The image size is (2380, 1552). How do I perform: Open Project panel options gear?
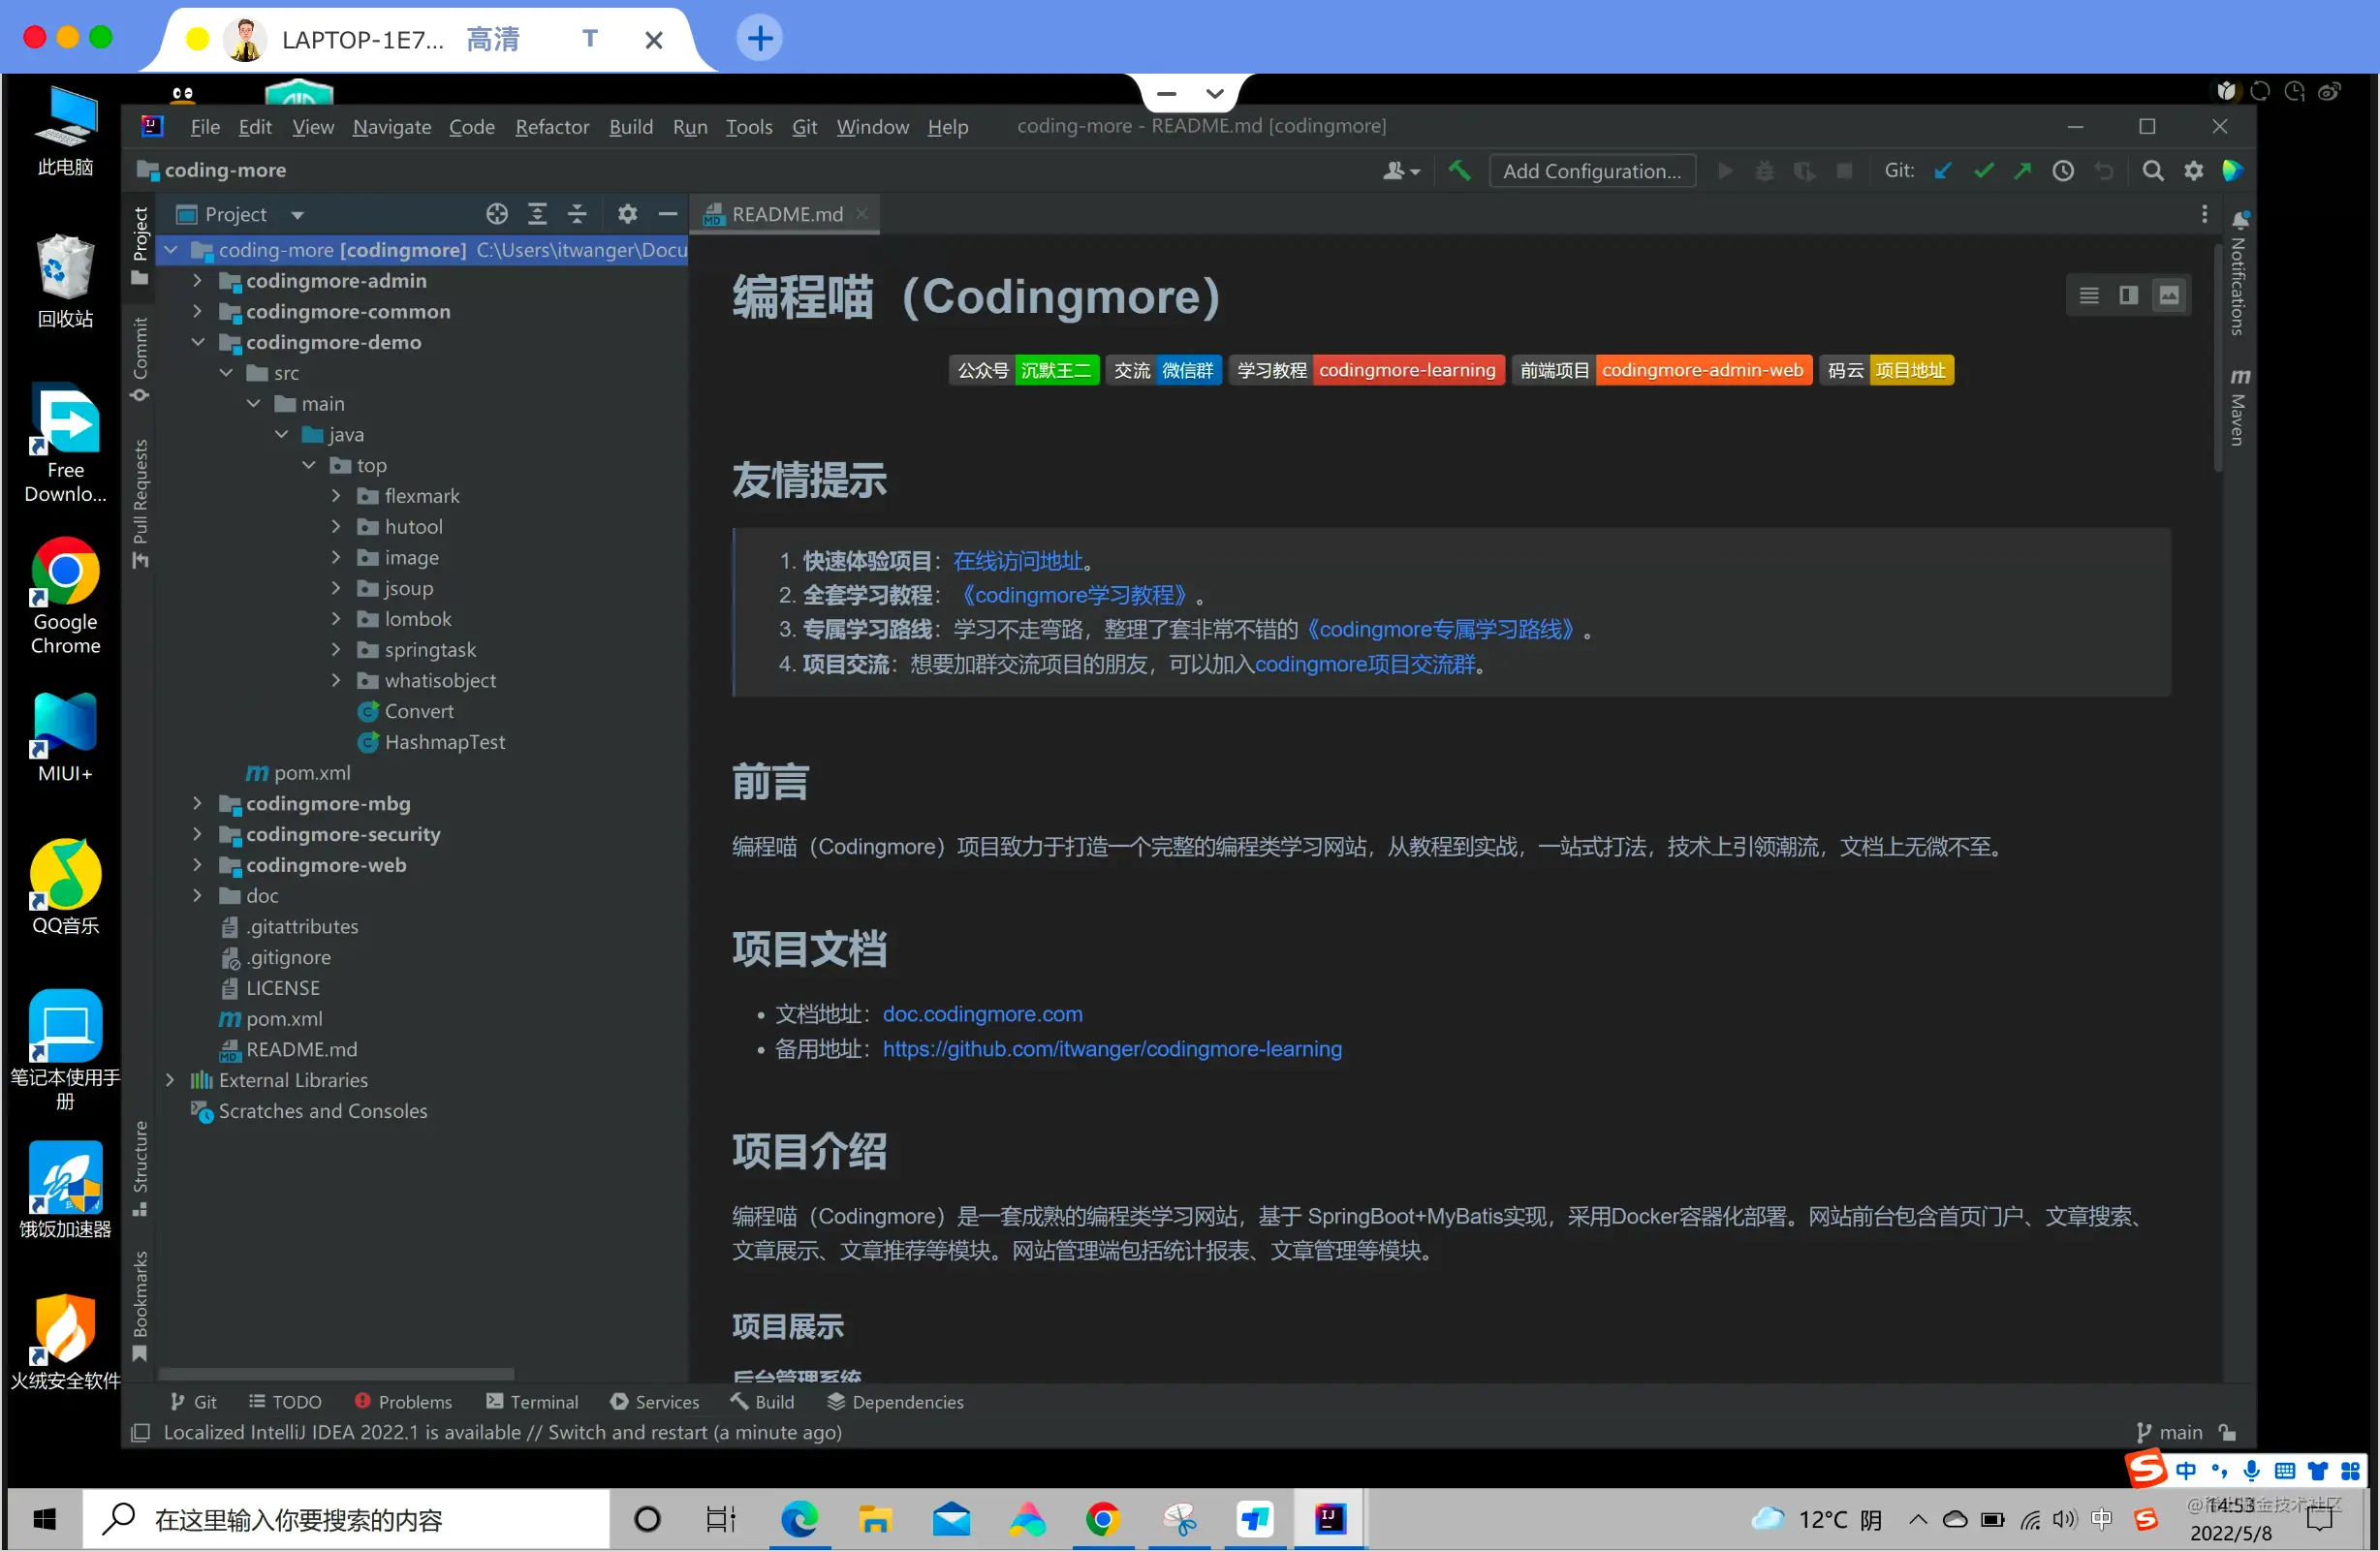tap(627, 214)
